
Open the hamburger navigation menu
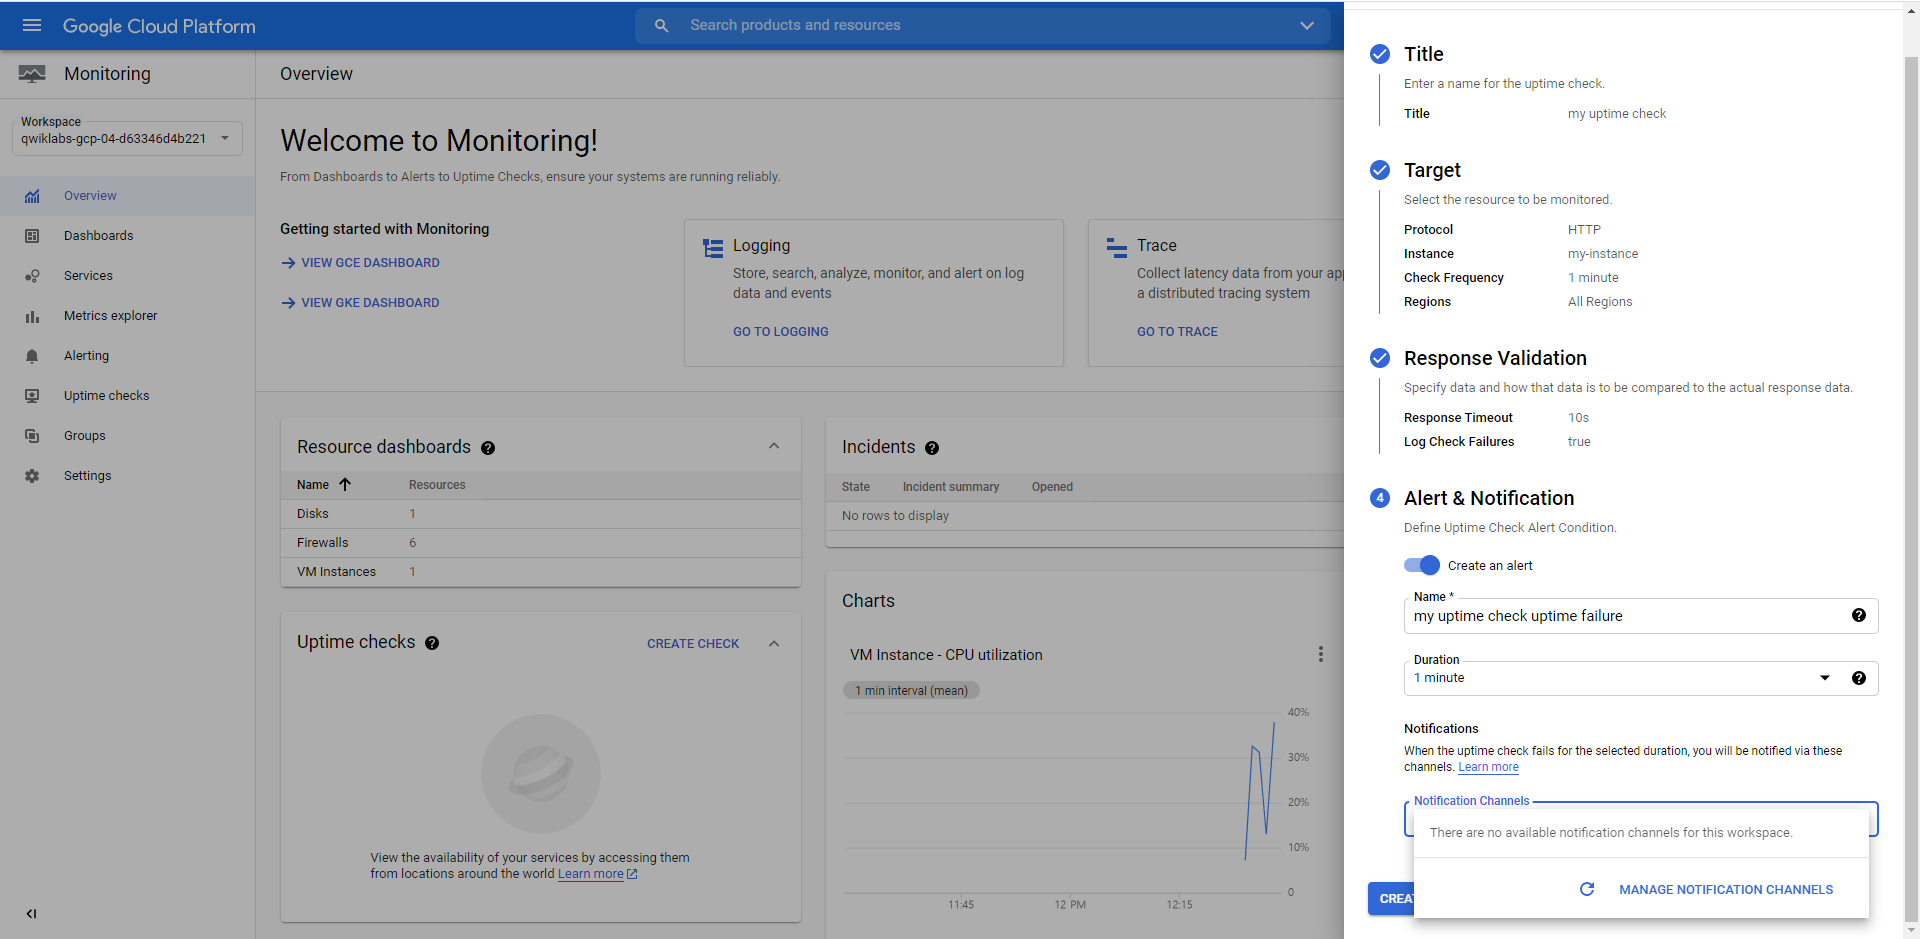click(32, 26)
